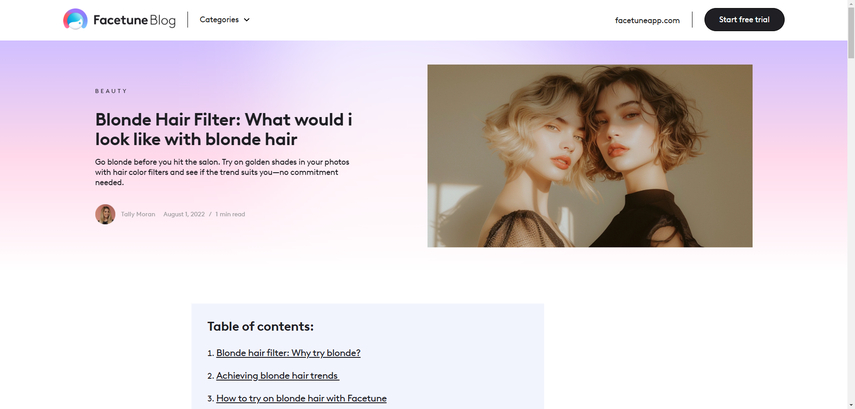This screenshot has height=409, width=855.
Task: Start the free trial
Action: (744, 20)
